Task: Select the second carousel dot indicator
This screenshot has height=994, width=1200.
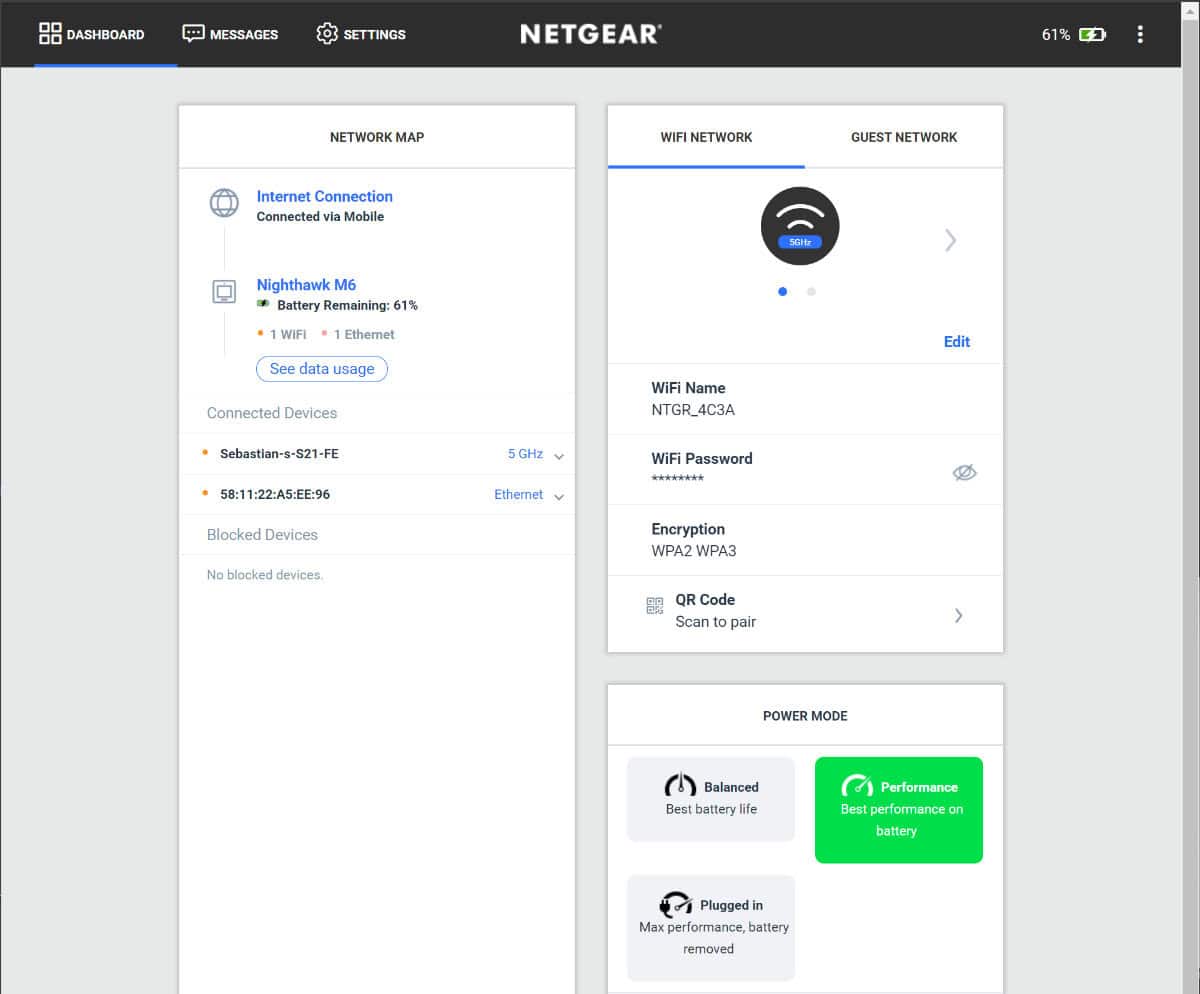Action: tap(811, 291)
